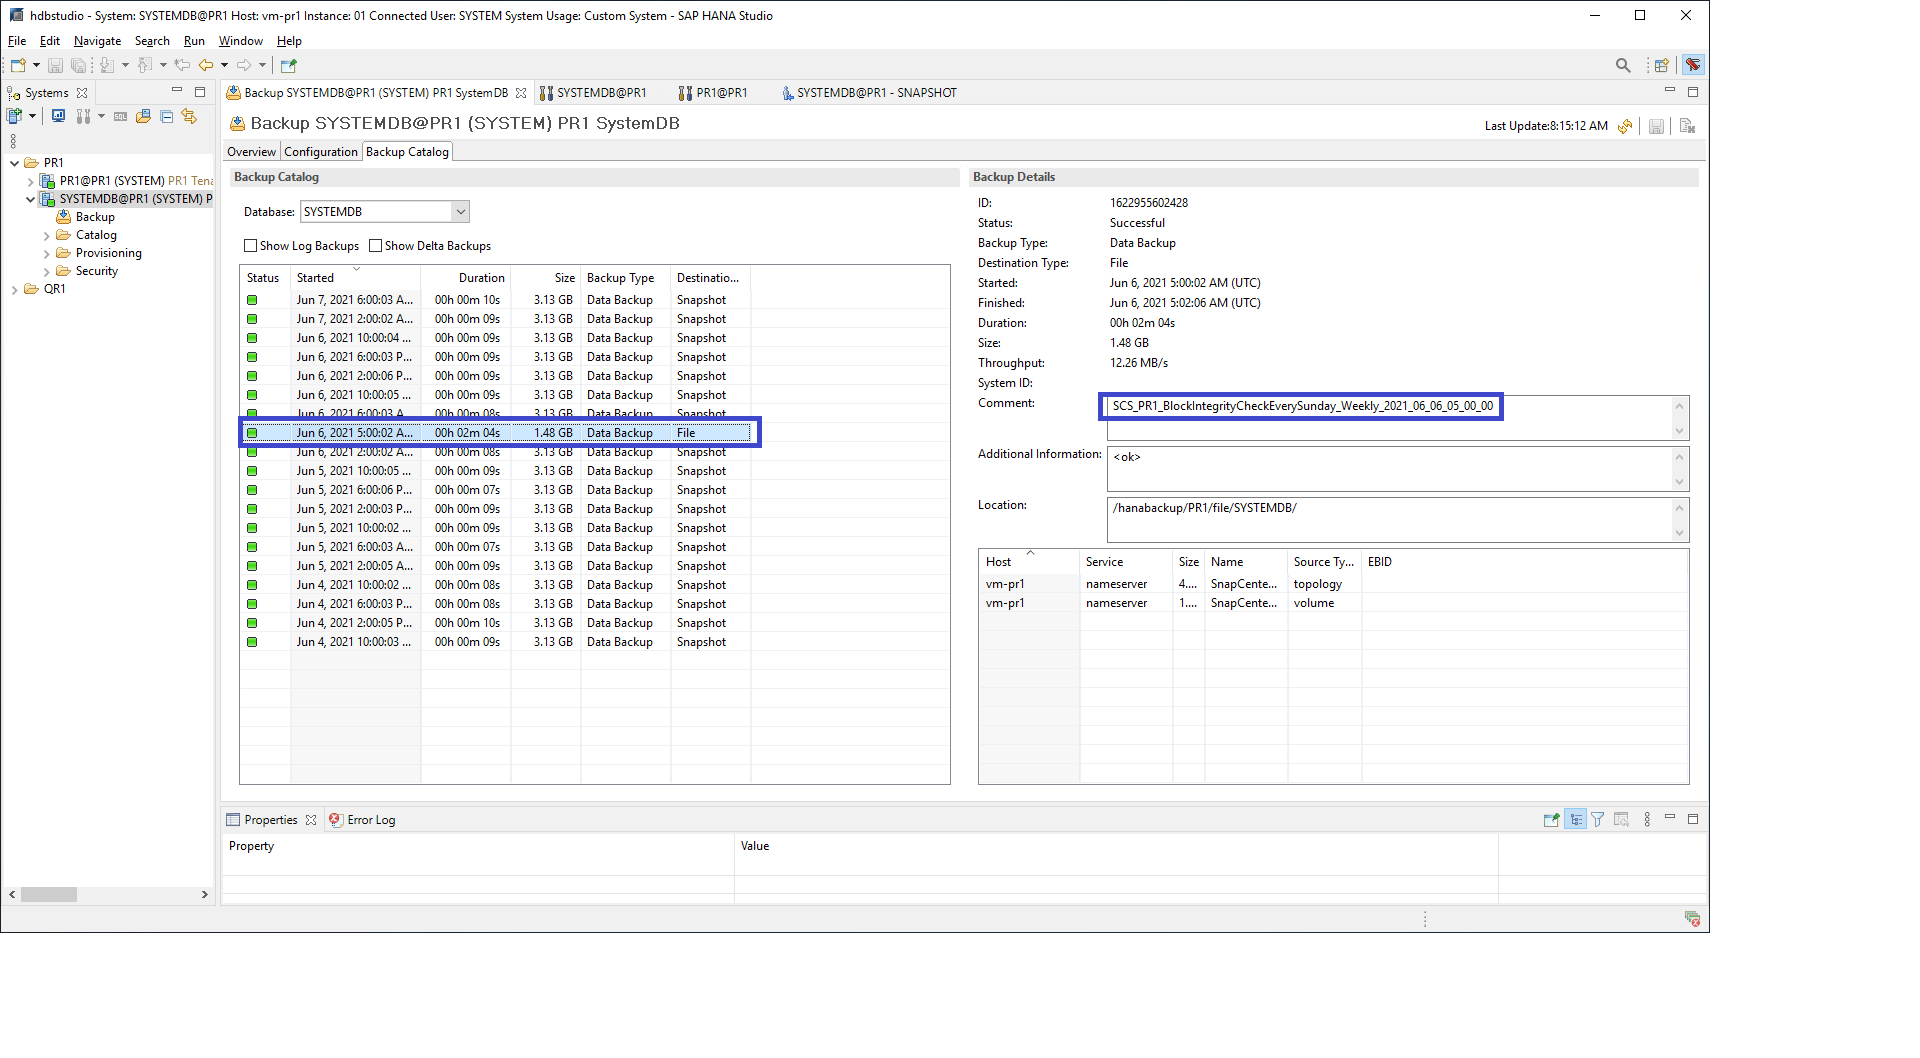This screenshot has height=1058, width=1920.
Task: Refresh the backup catalog
Action: tap(1625, 126)
